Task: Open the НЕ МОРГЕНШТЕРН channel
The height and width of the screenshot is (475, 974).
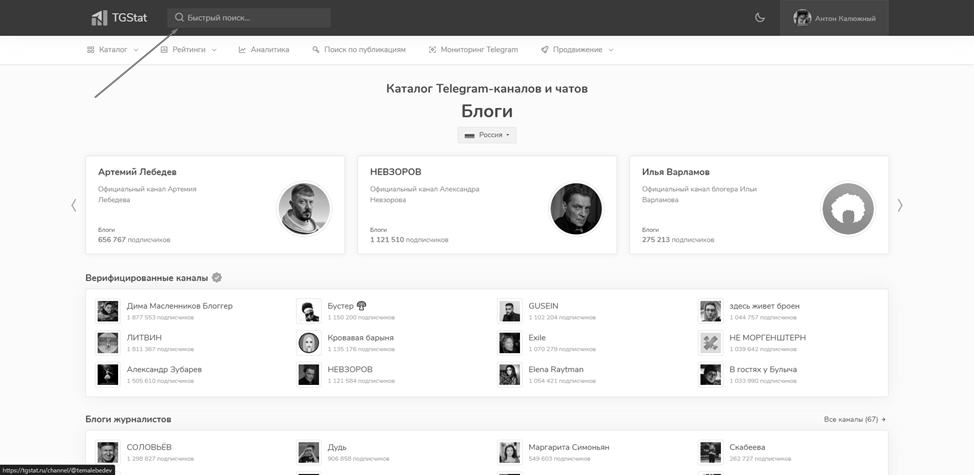Action: point(768,338)
